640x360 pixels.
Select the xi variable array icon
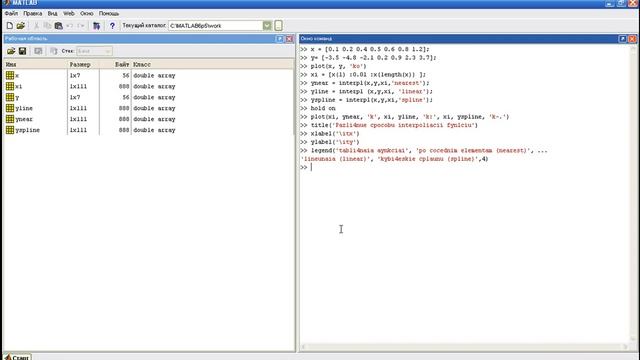click(x=10, y=86)
